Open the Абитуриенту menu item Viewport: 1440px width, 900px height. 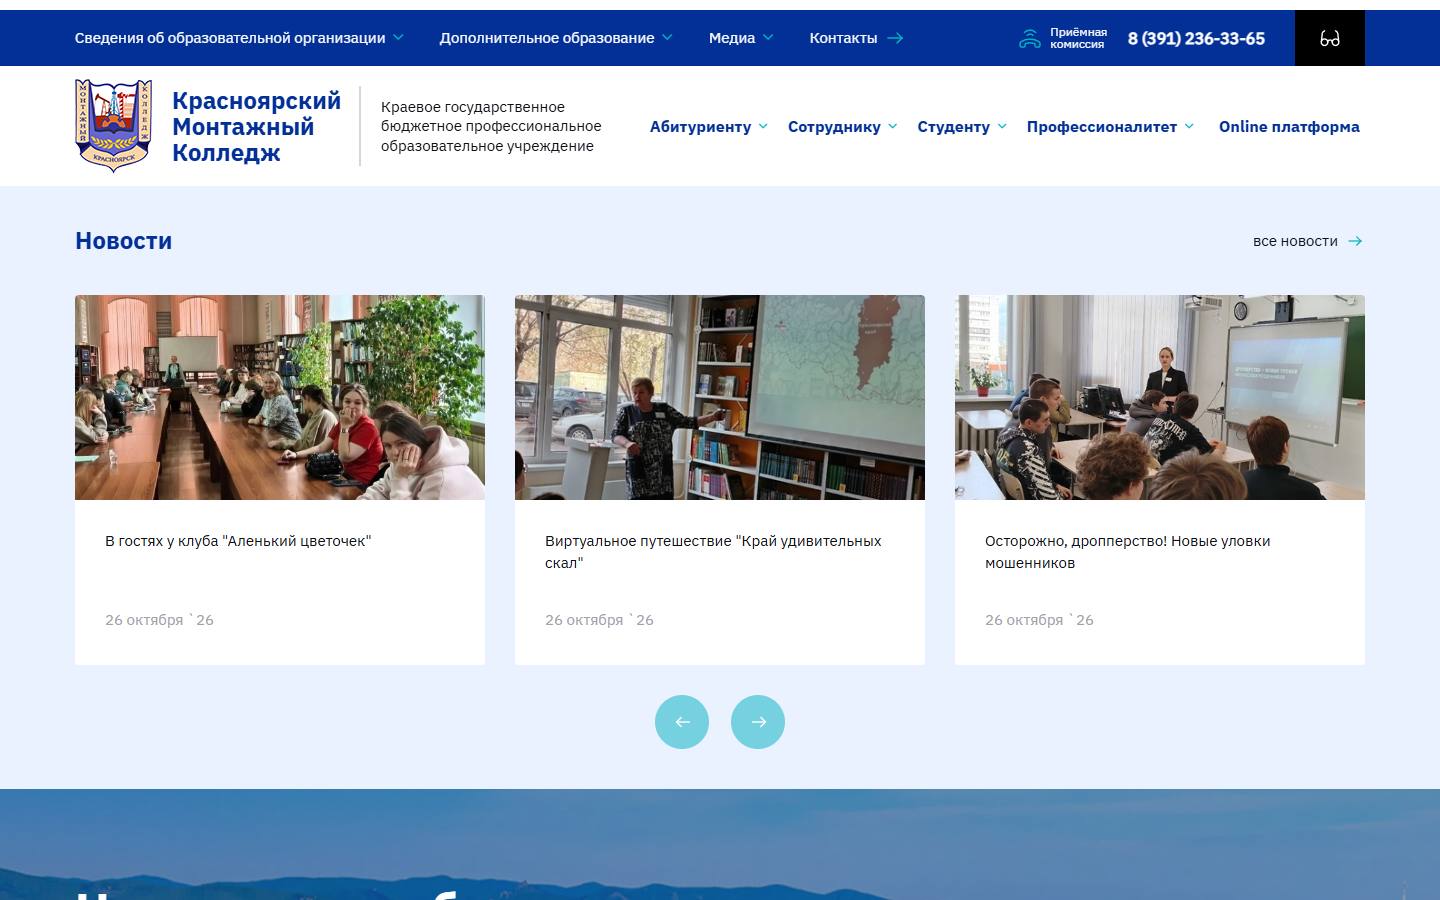(700, 127)
